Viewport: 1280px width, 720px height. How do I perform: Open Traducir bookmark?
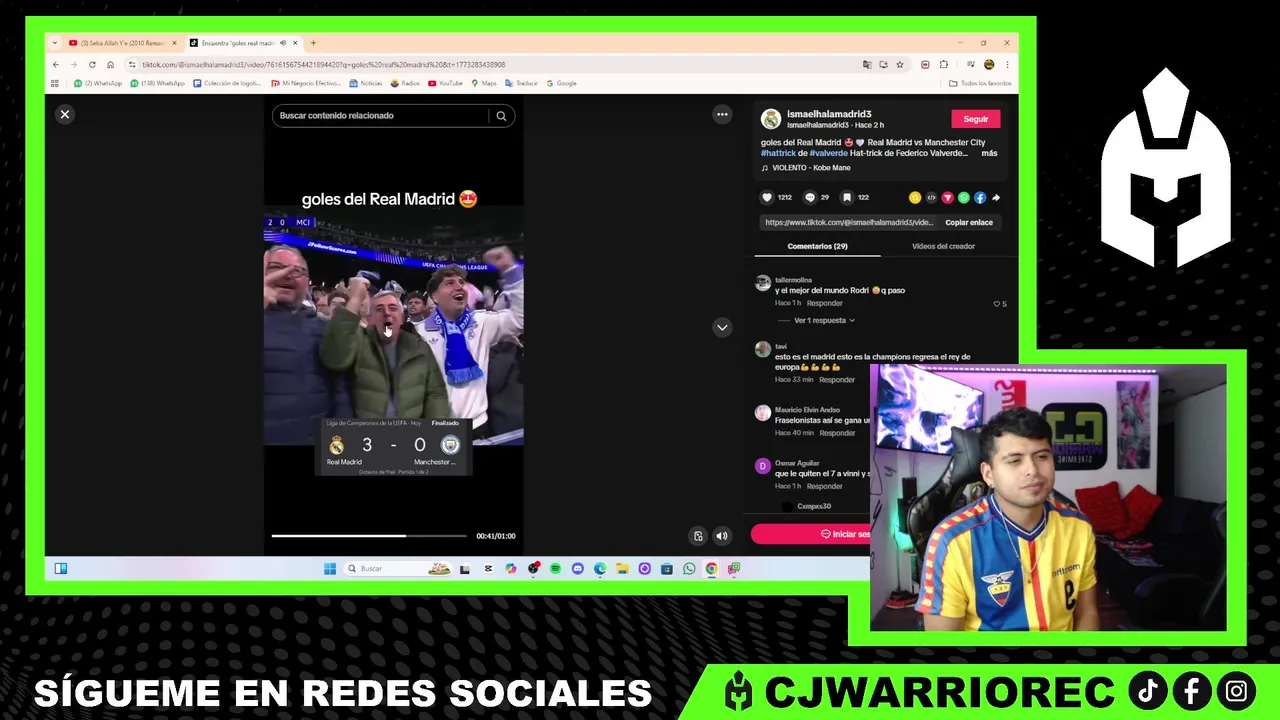pyautogui.click(x=522, y=83)
